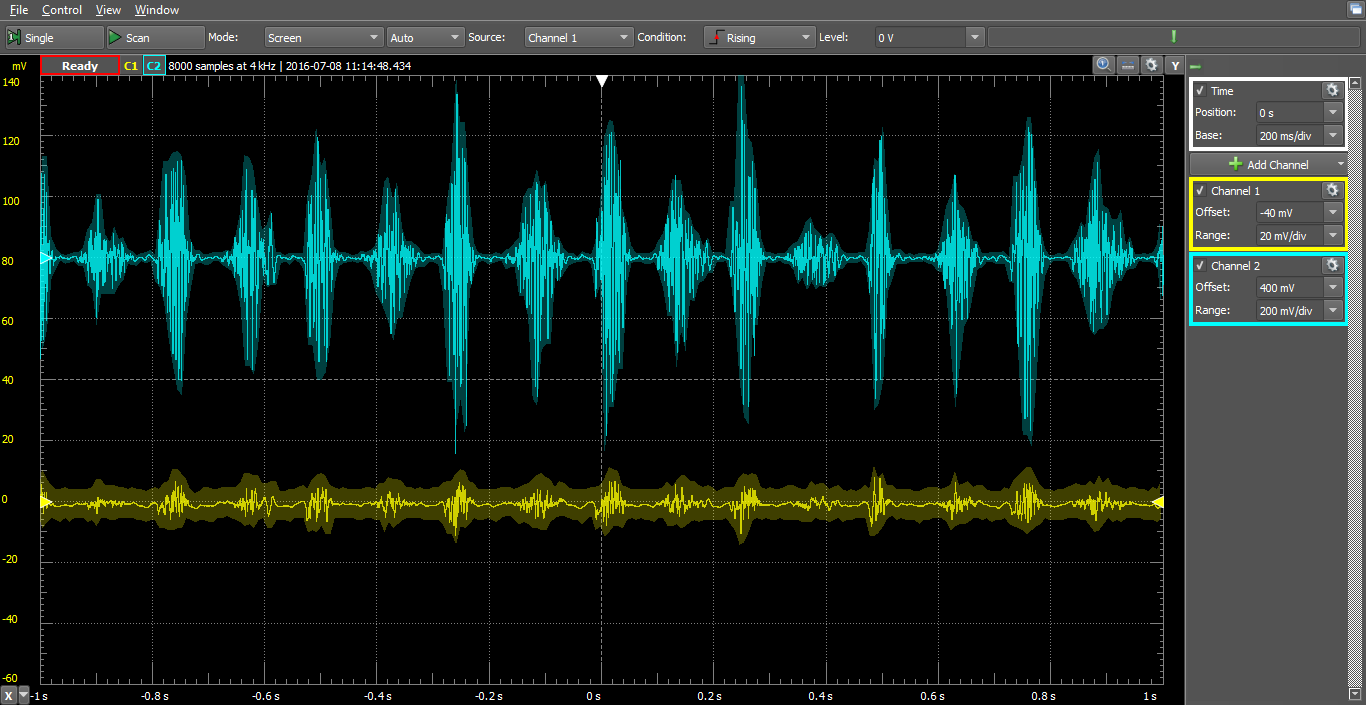
Task: Open the X cursor dropdown arrow
Action: coord(24,696)
